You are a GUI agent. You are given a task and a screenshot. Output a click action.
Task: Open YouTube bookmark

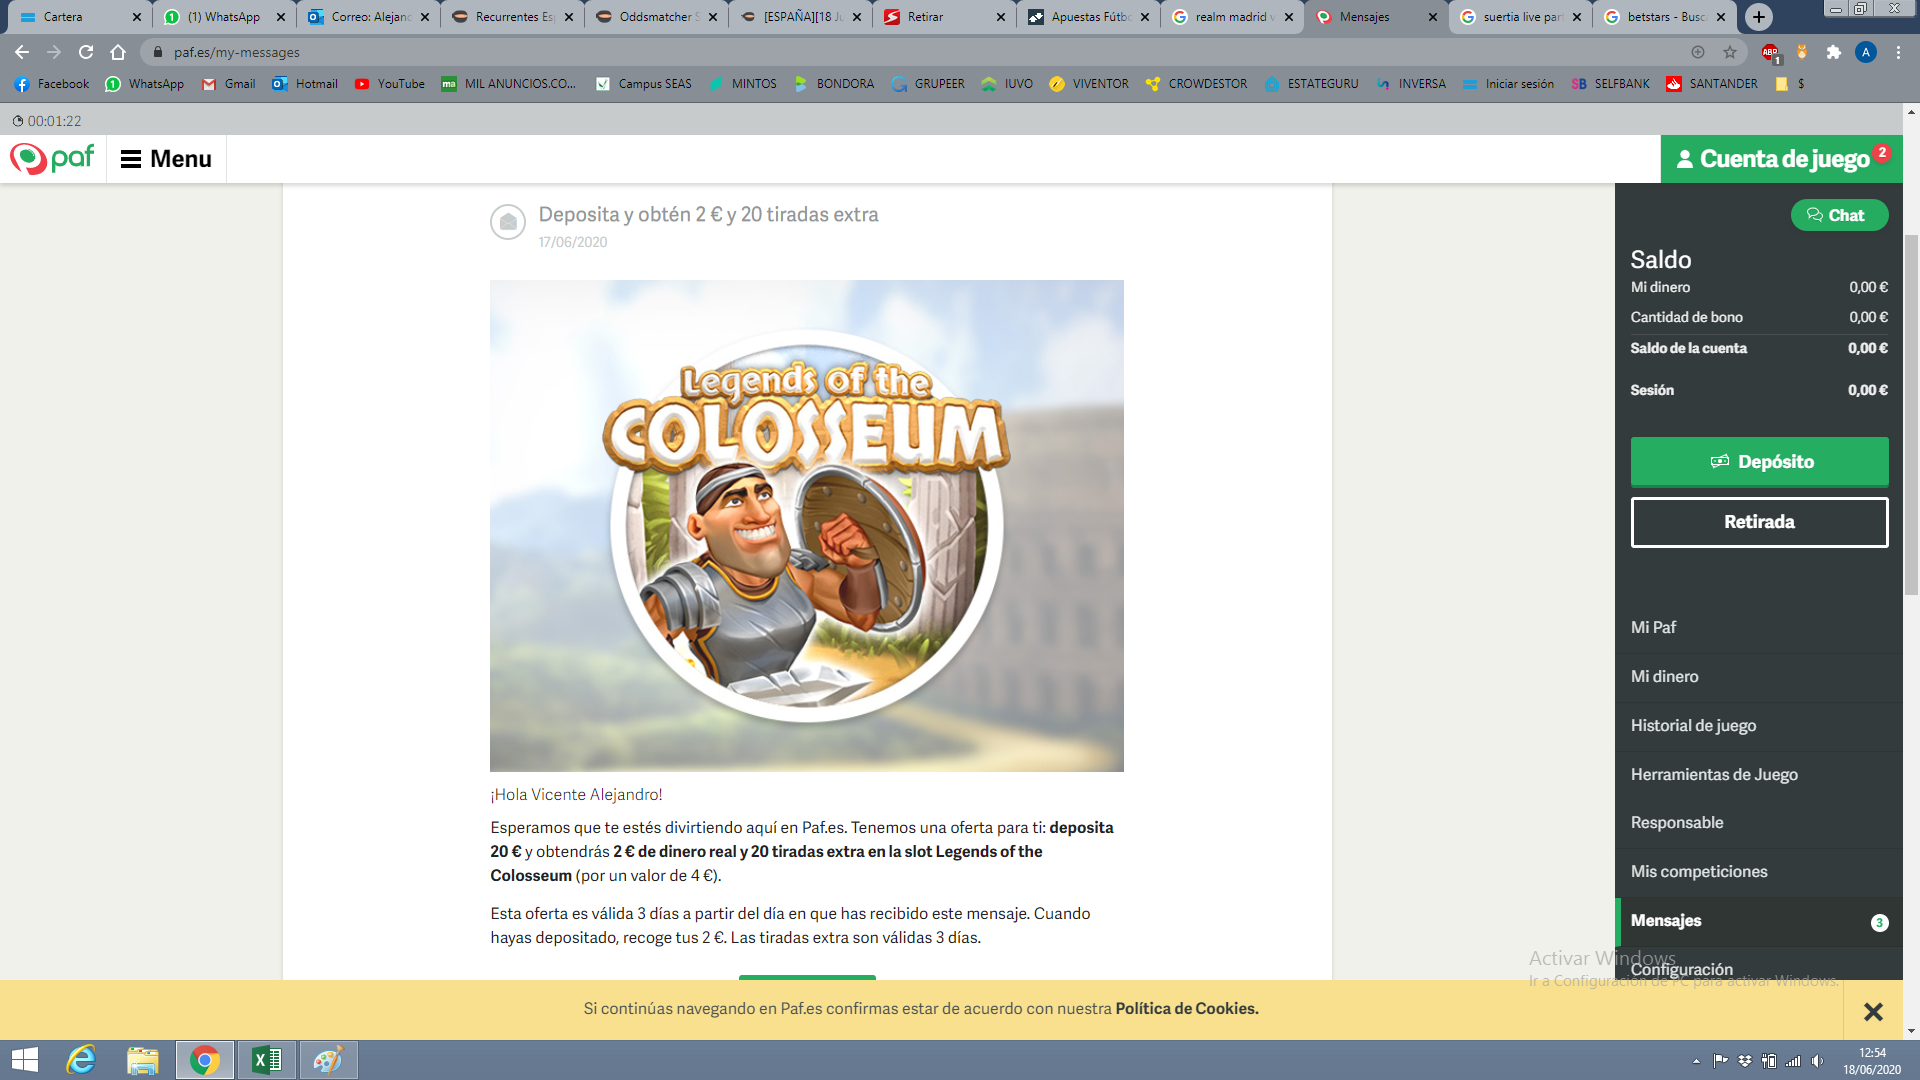pos(390,84)
